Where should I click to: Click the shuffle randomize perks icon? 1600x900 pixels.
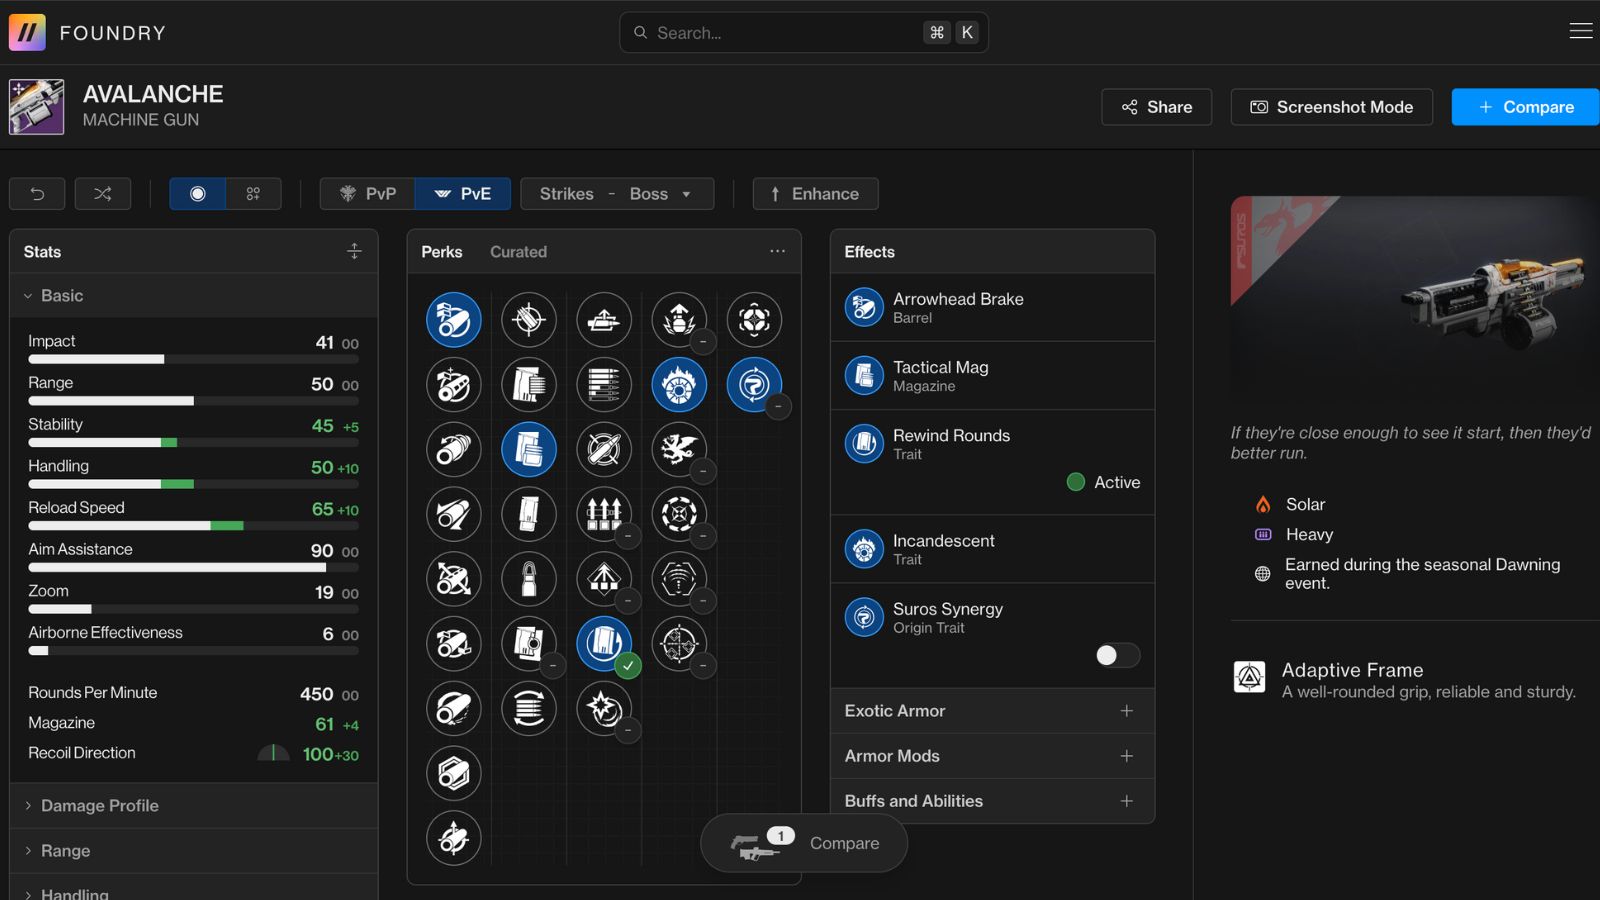point(103,194)
